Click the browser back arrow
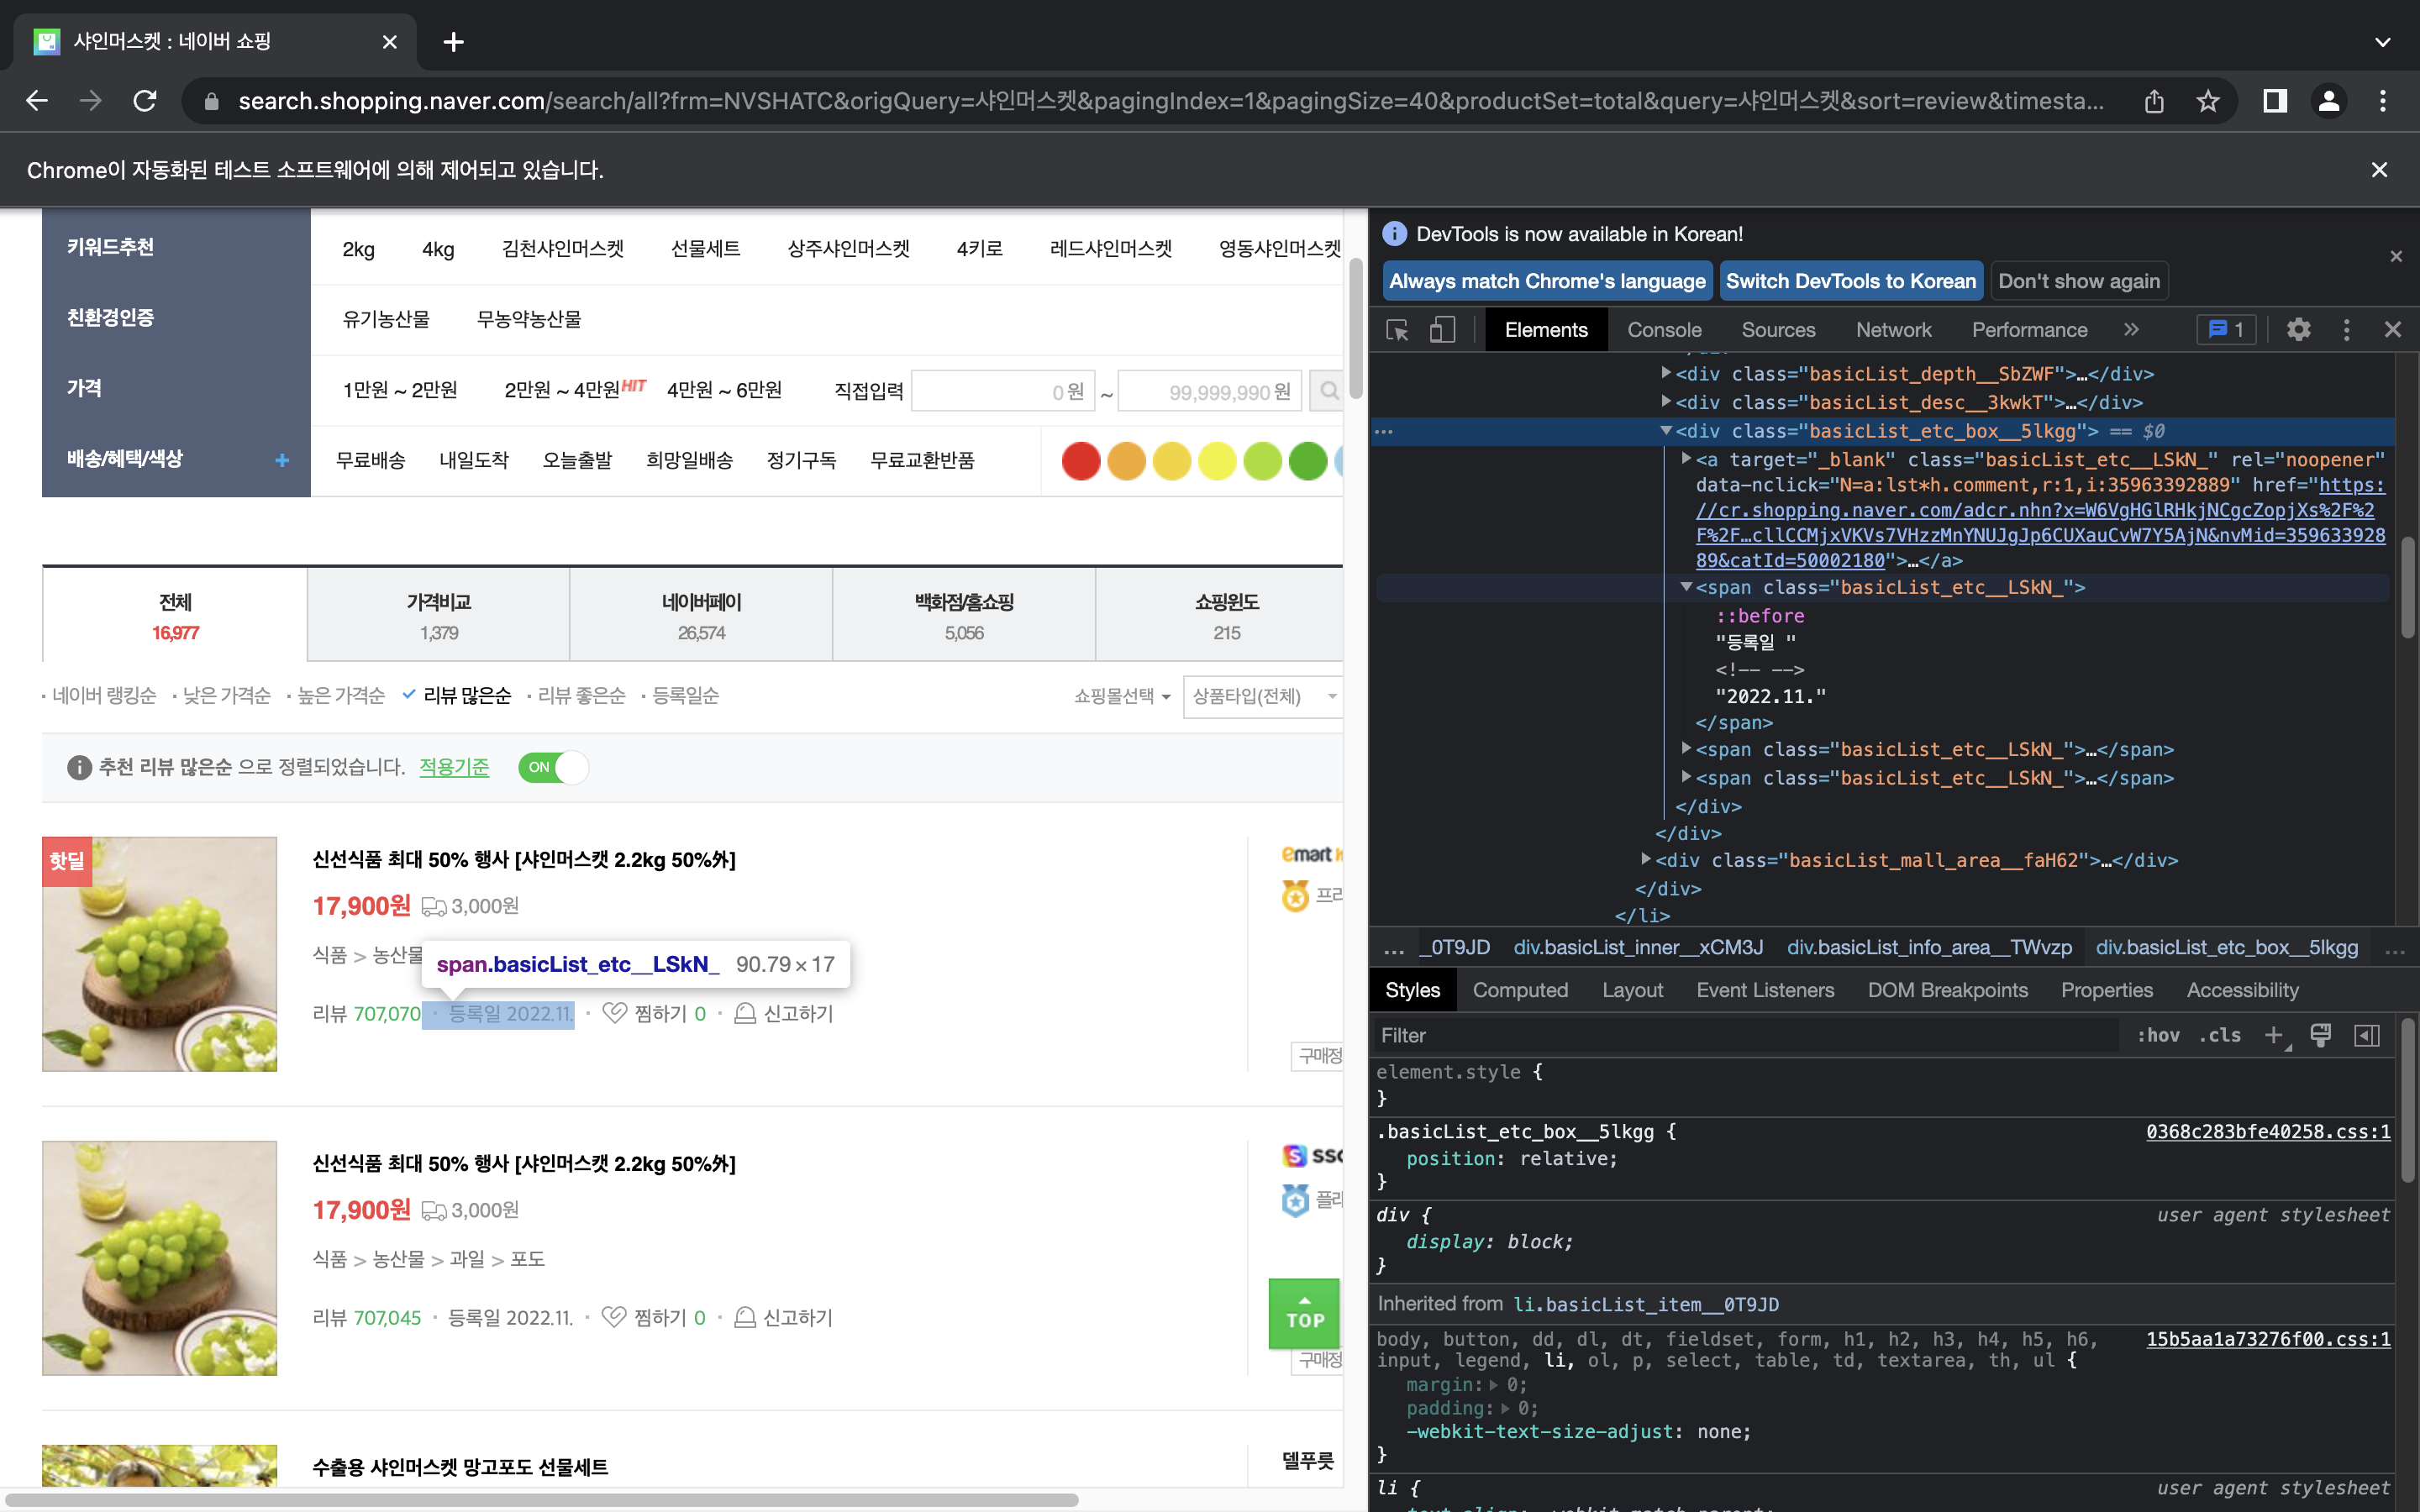 37,101
